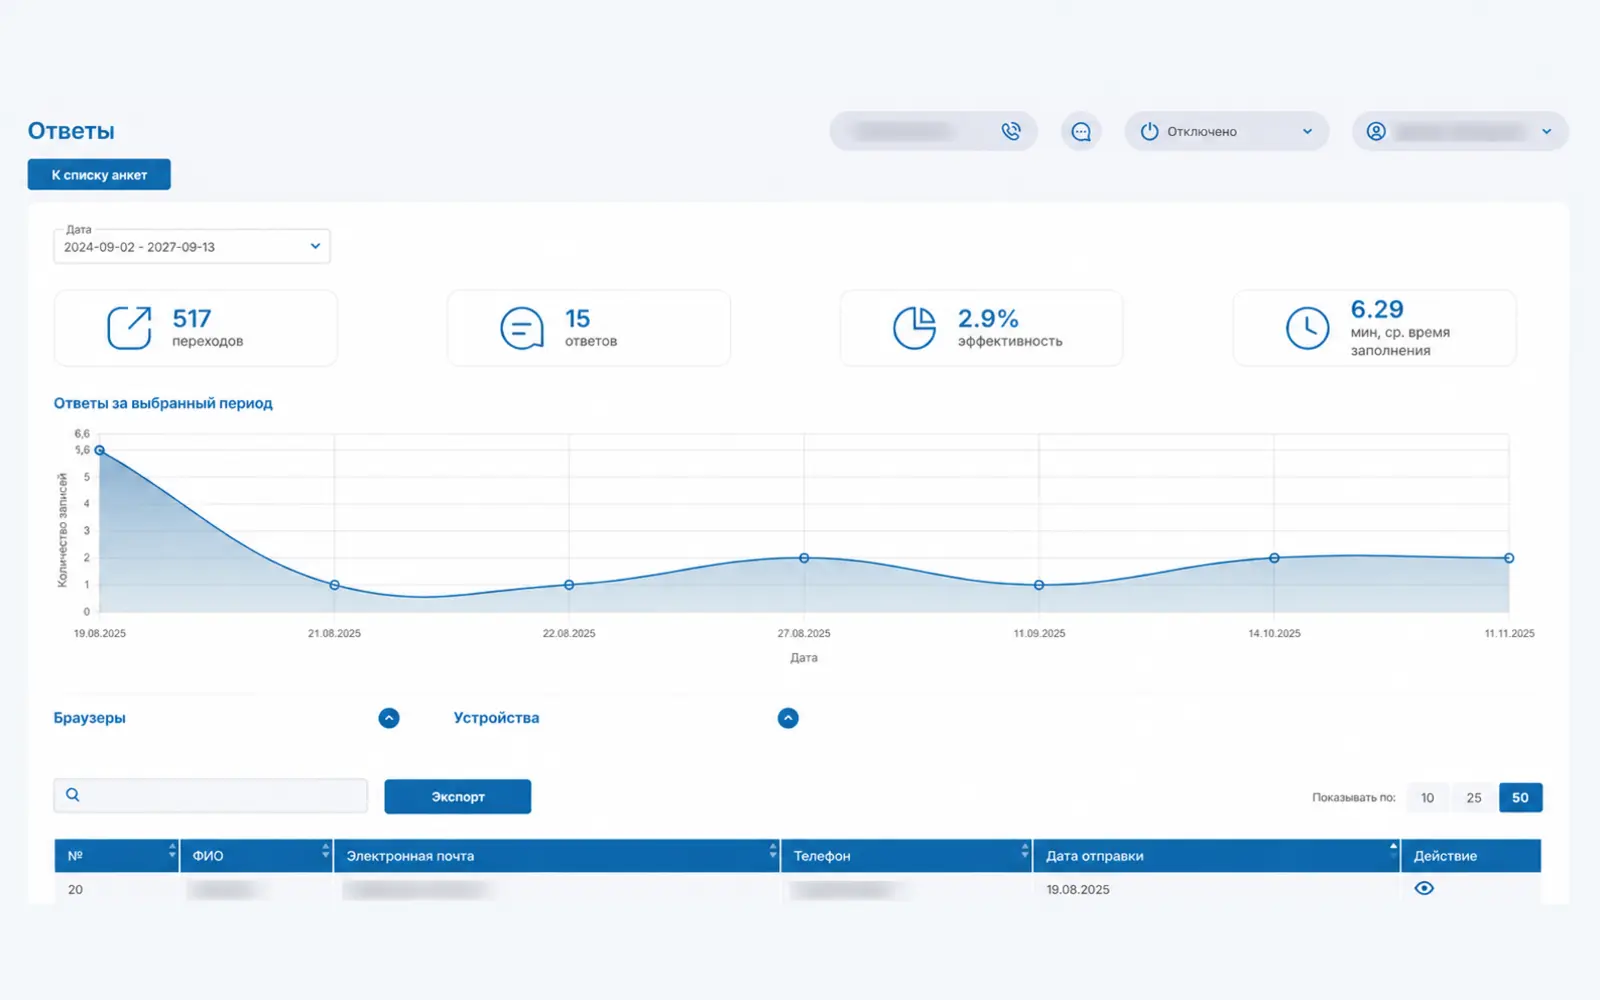This screenshot has height=1000, width=1600.
Task: Click the К списку анкет button
Action: pyautogui.click(x=99, y=174)
